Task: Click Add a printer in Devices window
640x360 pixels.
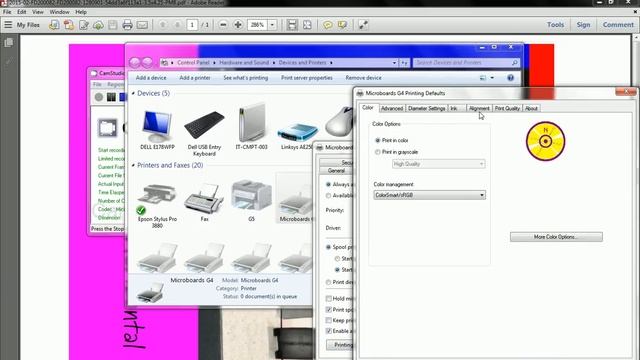Action: [x=195, y=78]
